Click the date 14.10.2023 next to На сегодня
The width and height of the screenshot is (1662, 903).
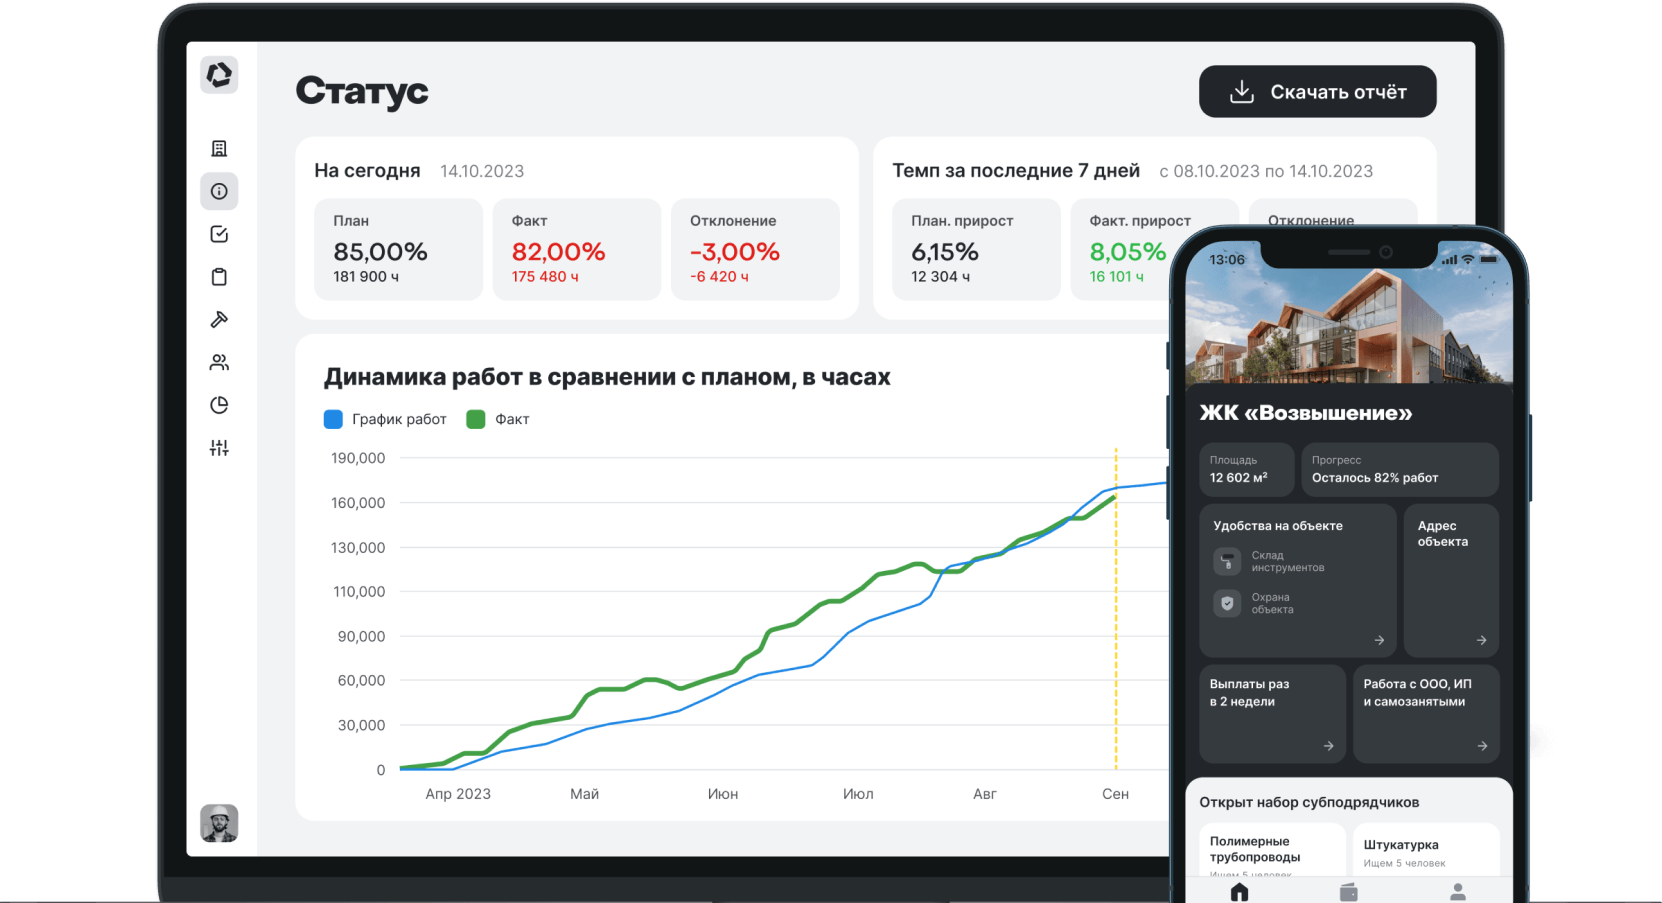pos(482,171)
